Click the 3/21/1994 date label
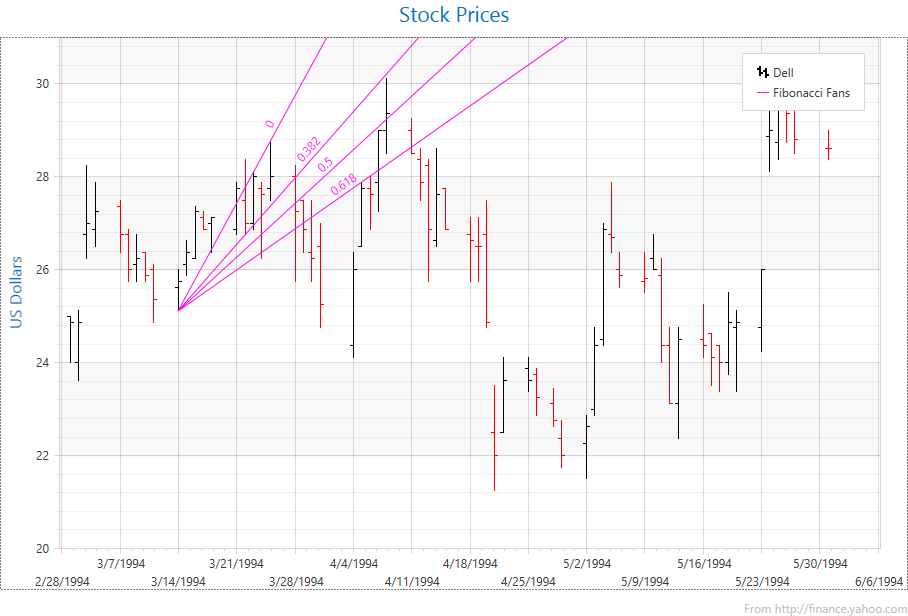Screen dimensions: 908x616 [236, 563]
